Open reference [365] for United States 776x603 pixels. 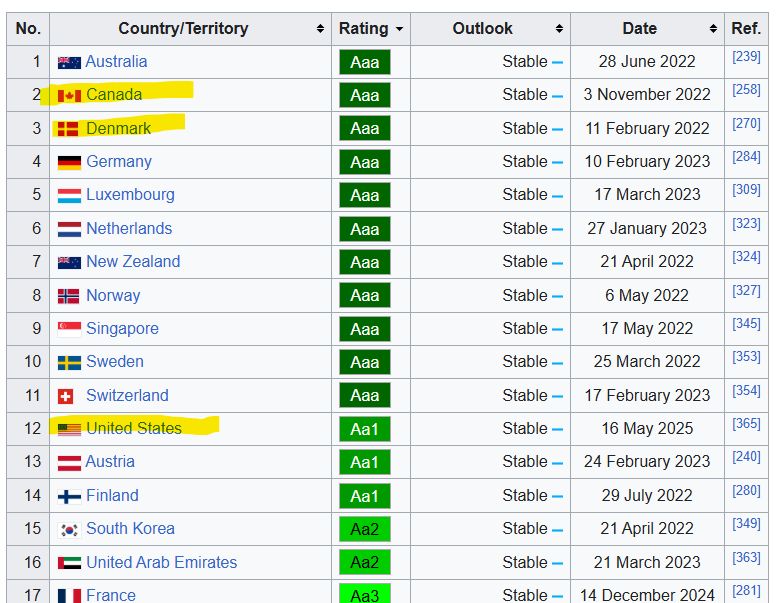pos(746,423)
